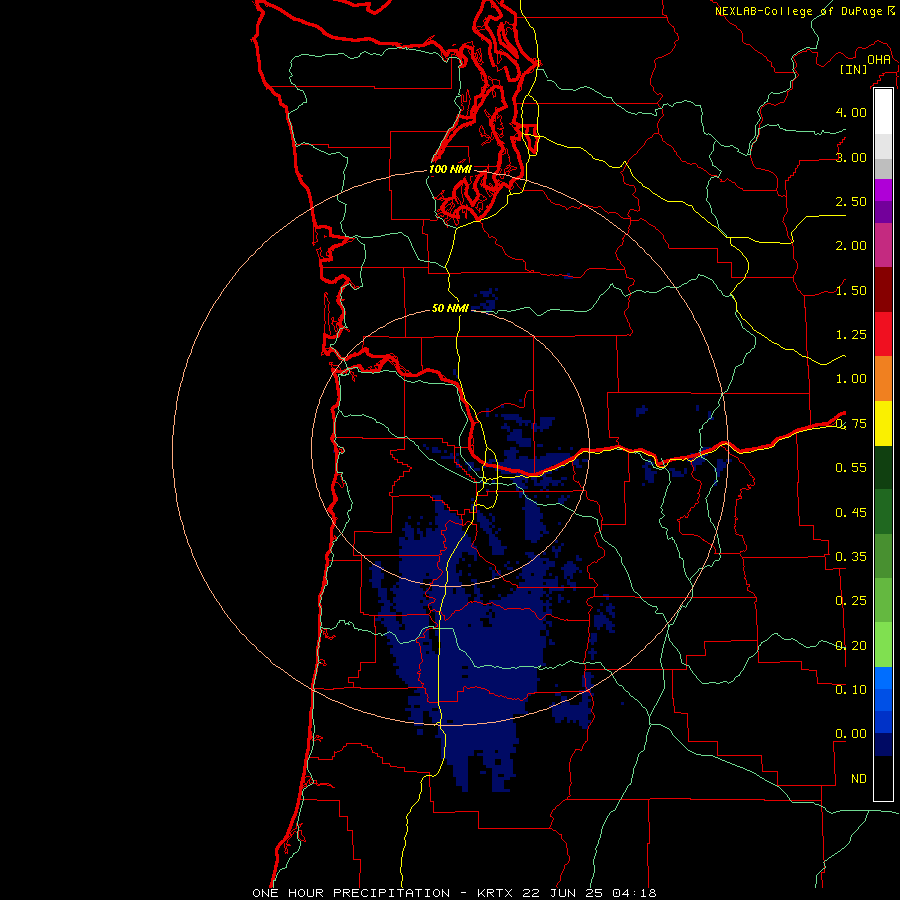
Task: Click the '4.00' legend value
Action: pyautogui.click(x=851, y=112)
